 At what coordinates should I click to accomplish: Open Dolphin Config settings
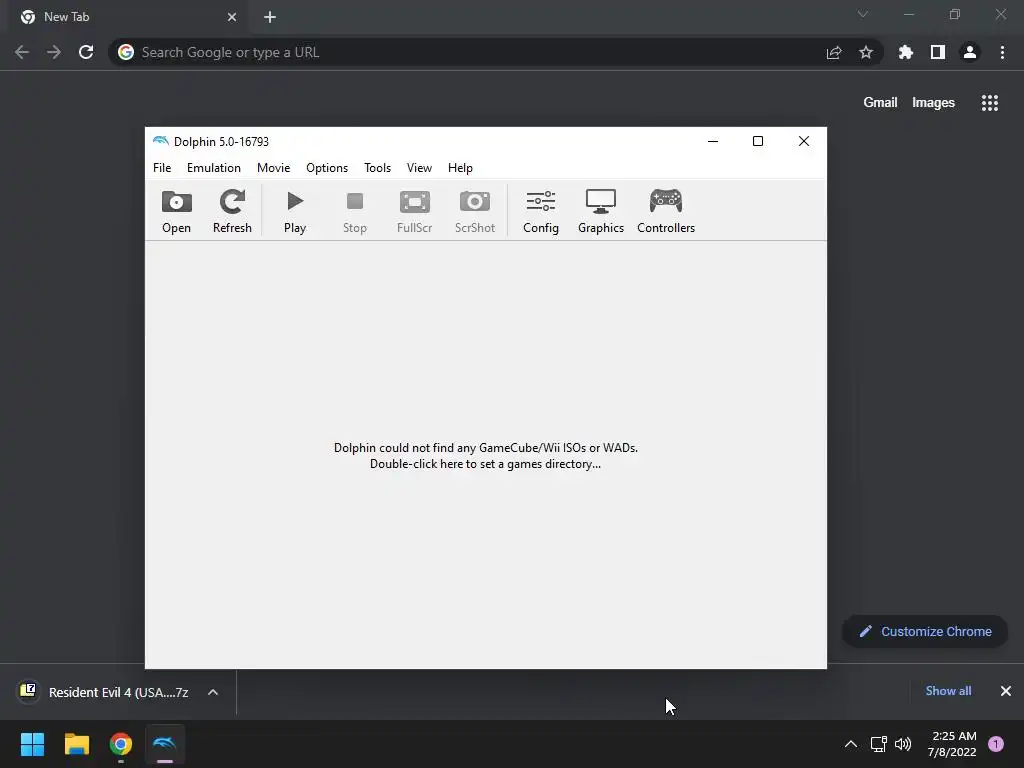541,210
